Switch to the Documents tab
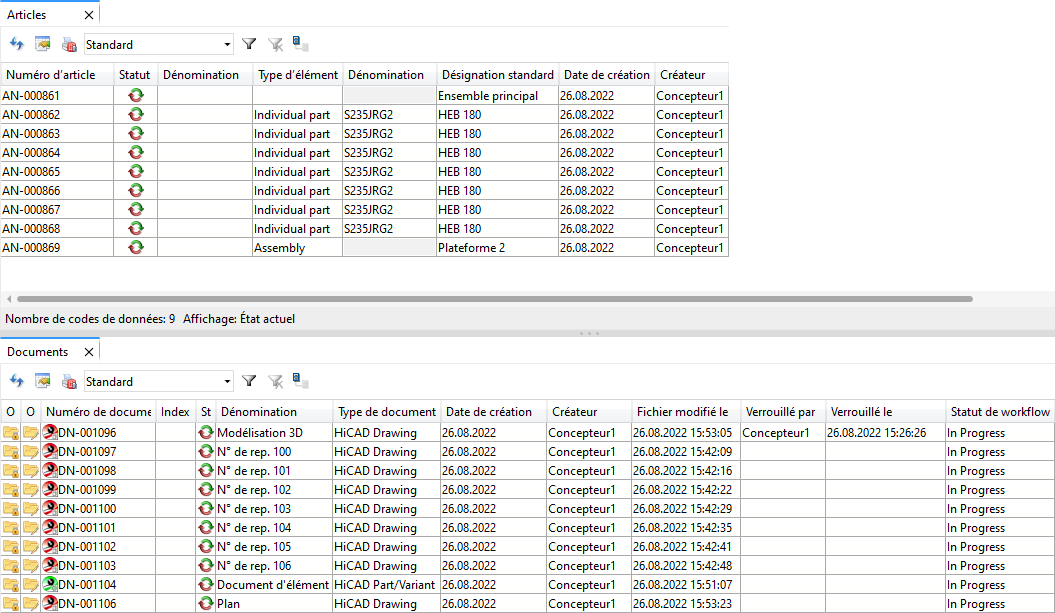This screenshot has width=1055, height=613. click(38, 352)
